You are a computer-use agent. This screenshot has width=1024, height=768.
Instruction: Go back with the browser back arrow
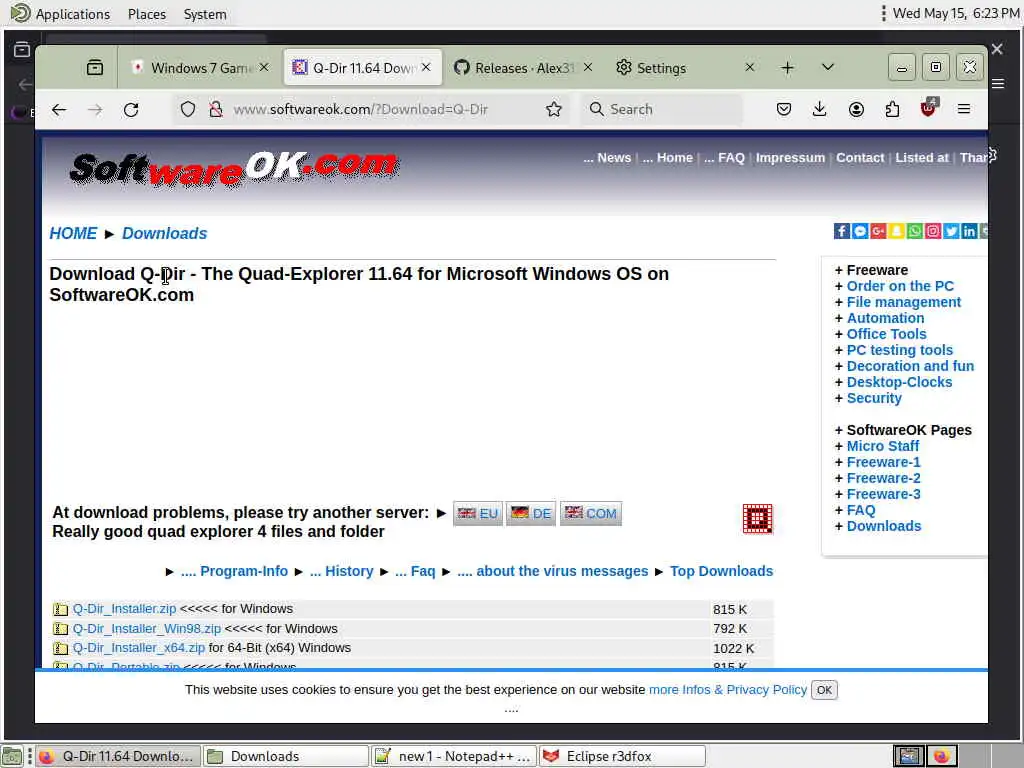click(59, 110)
